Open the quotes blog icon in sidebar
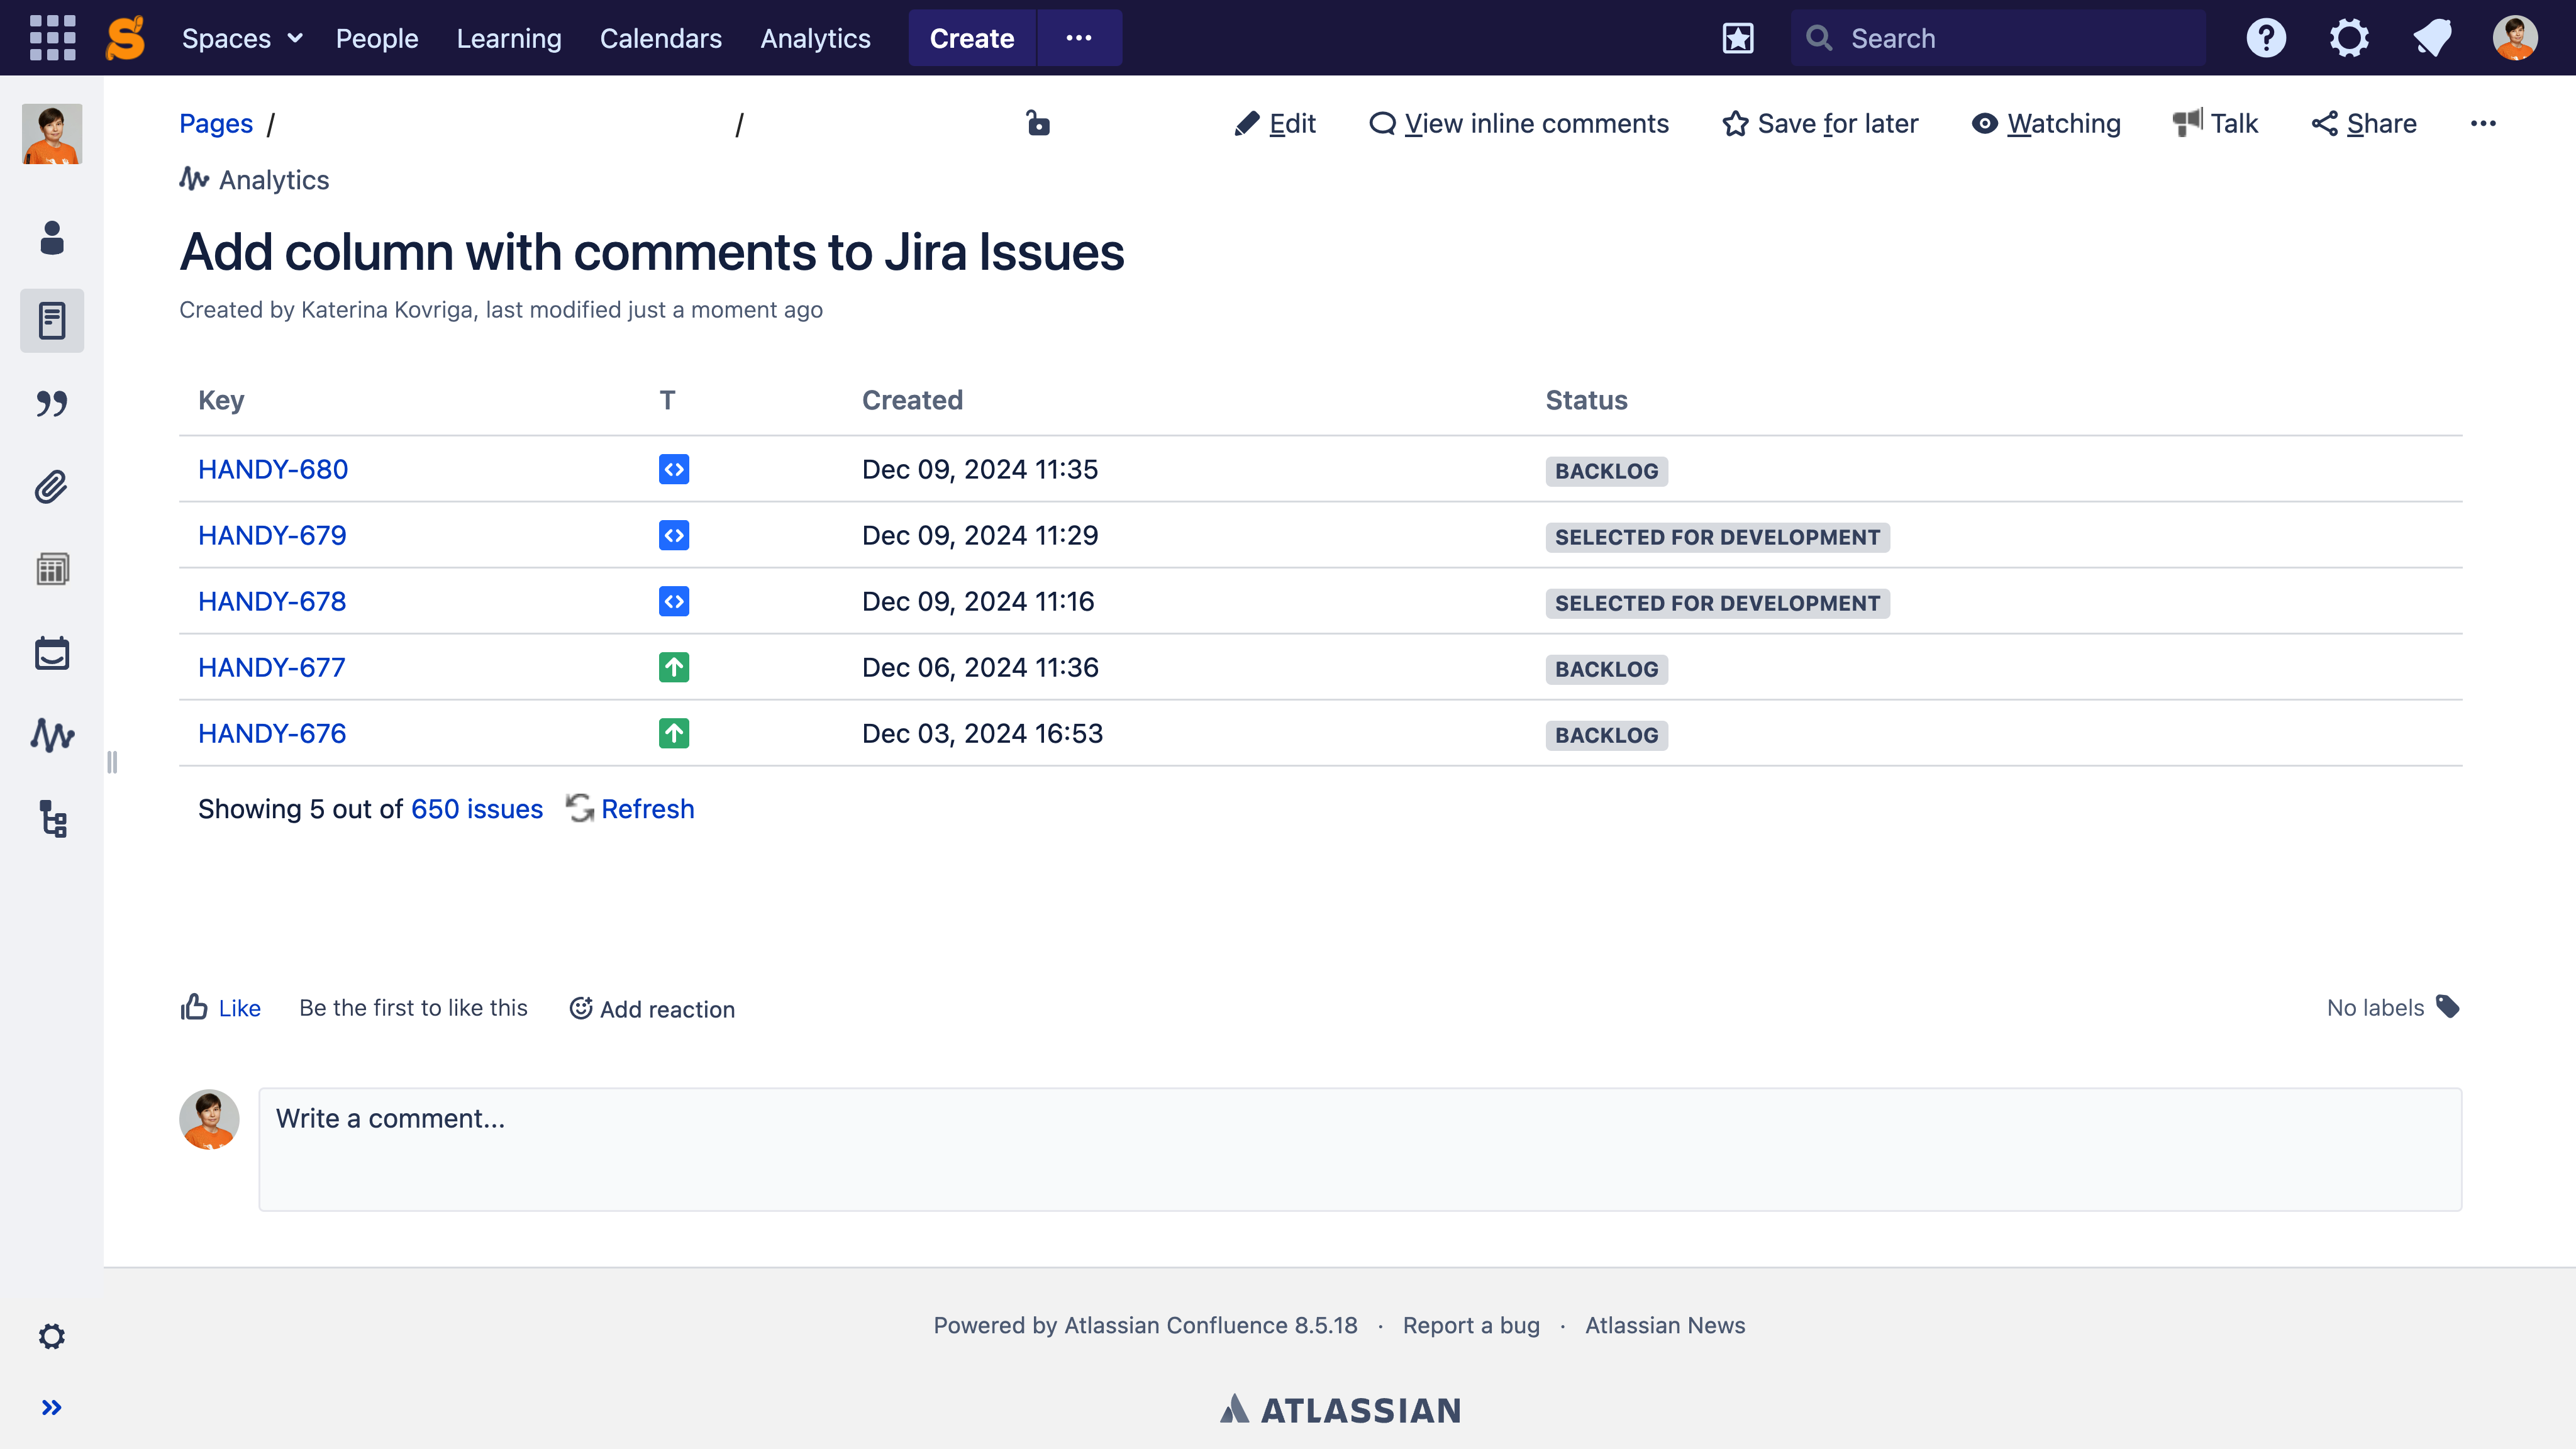The width and height of the screenshot is (2576, 1449). 52,404
